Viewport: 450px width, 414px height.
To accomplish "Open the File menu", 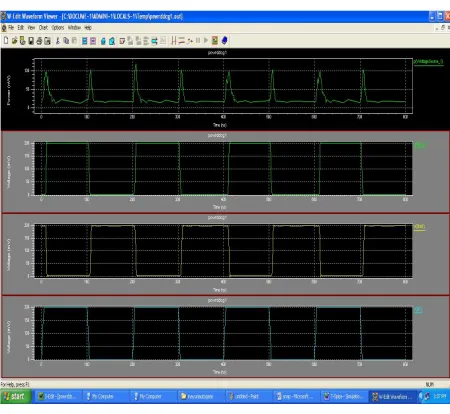I will pos(11,28).
